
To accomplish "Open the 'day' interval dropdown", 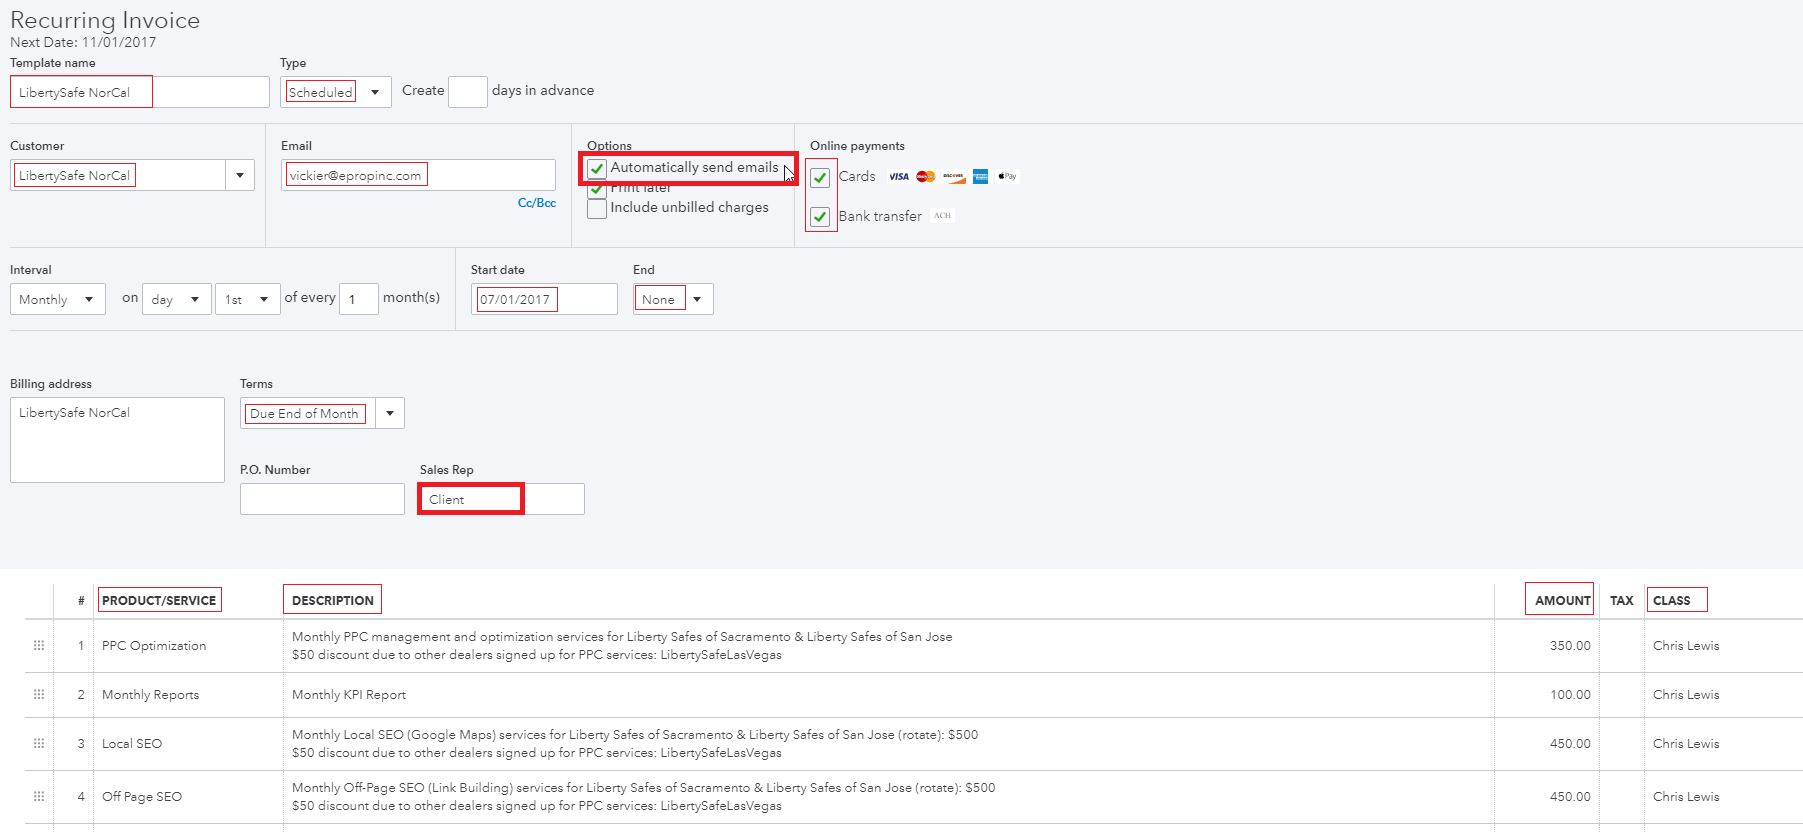I will pyautogui.click(x=177, y=299).
